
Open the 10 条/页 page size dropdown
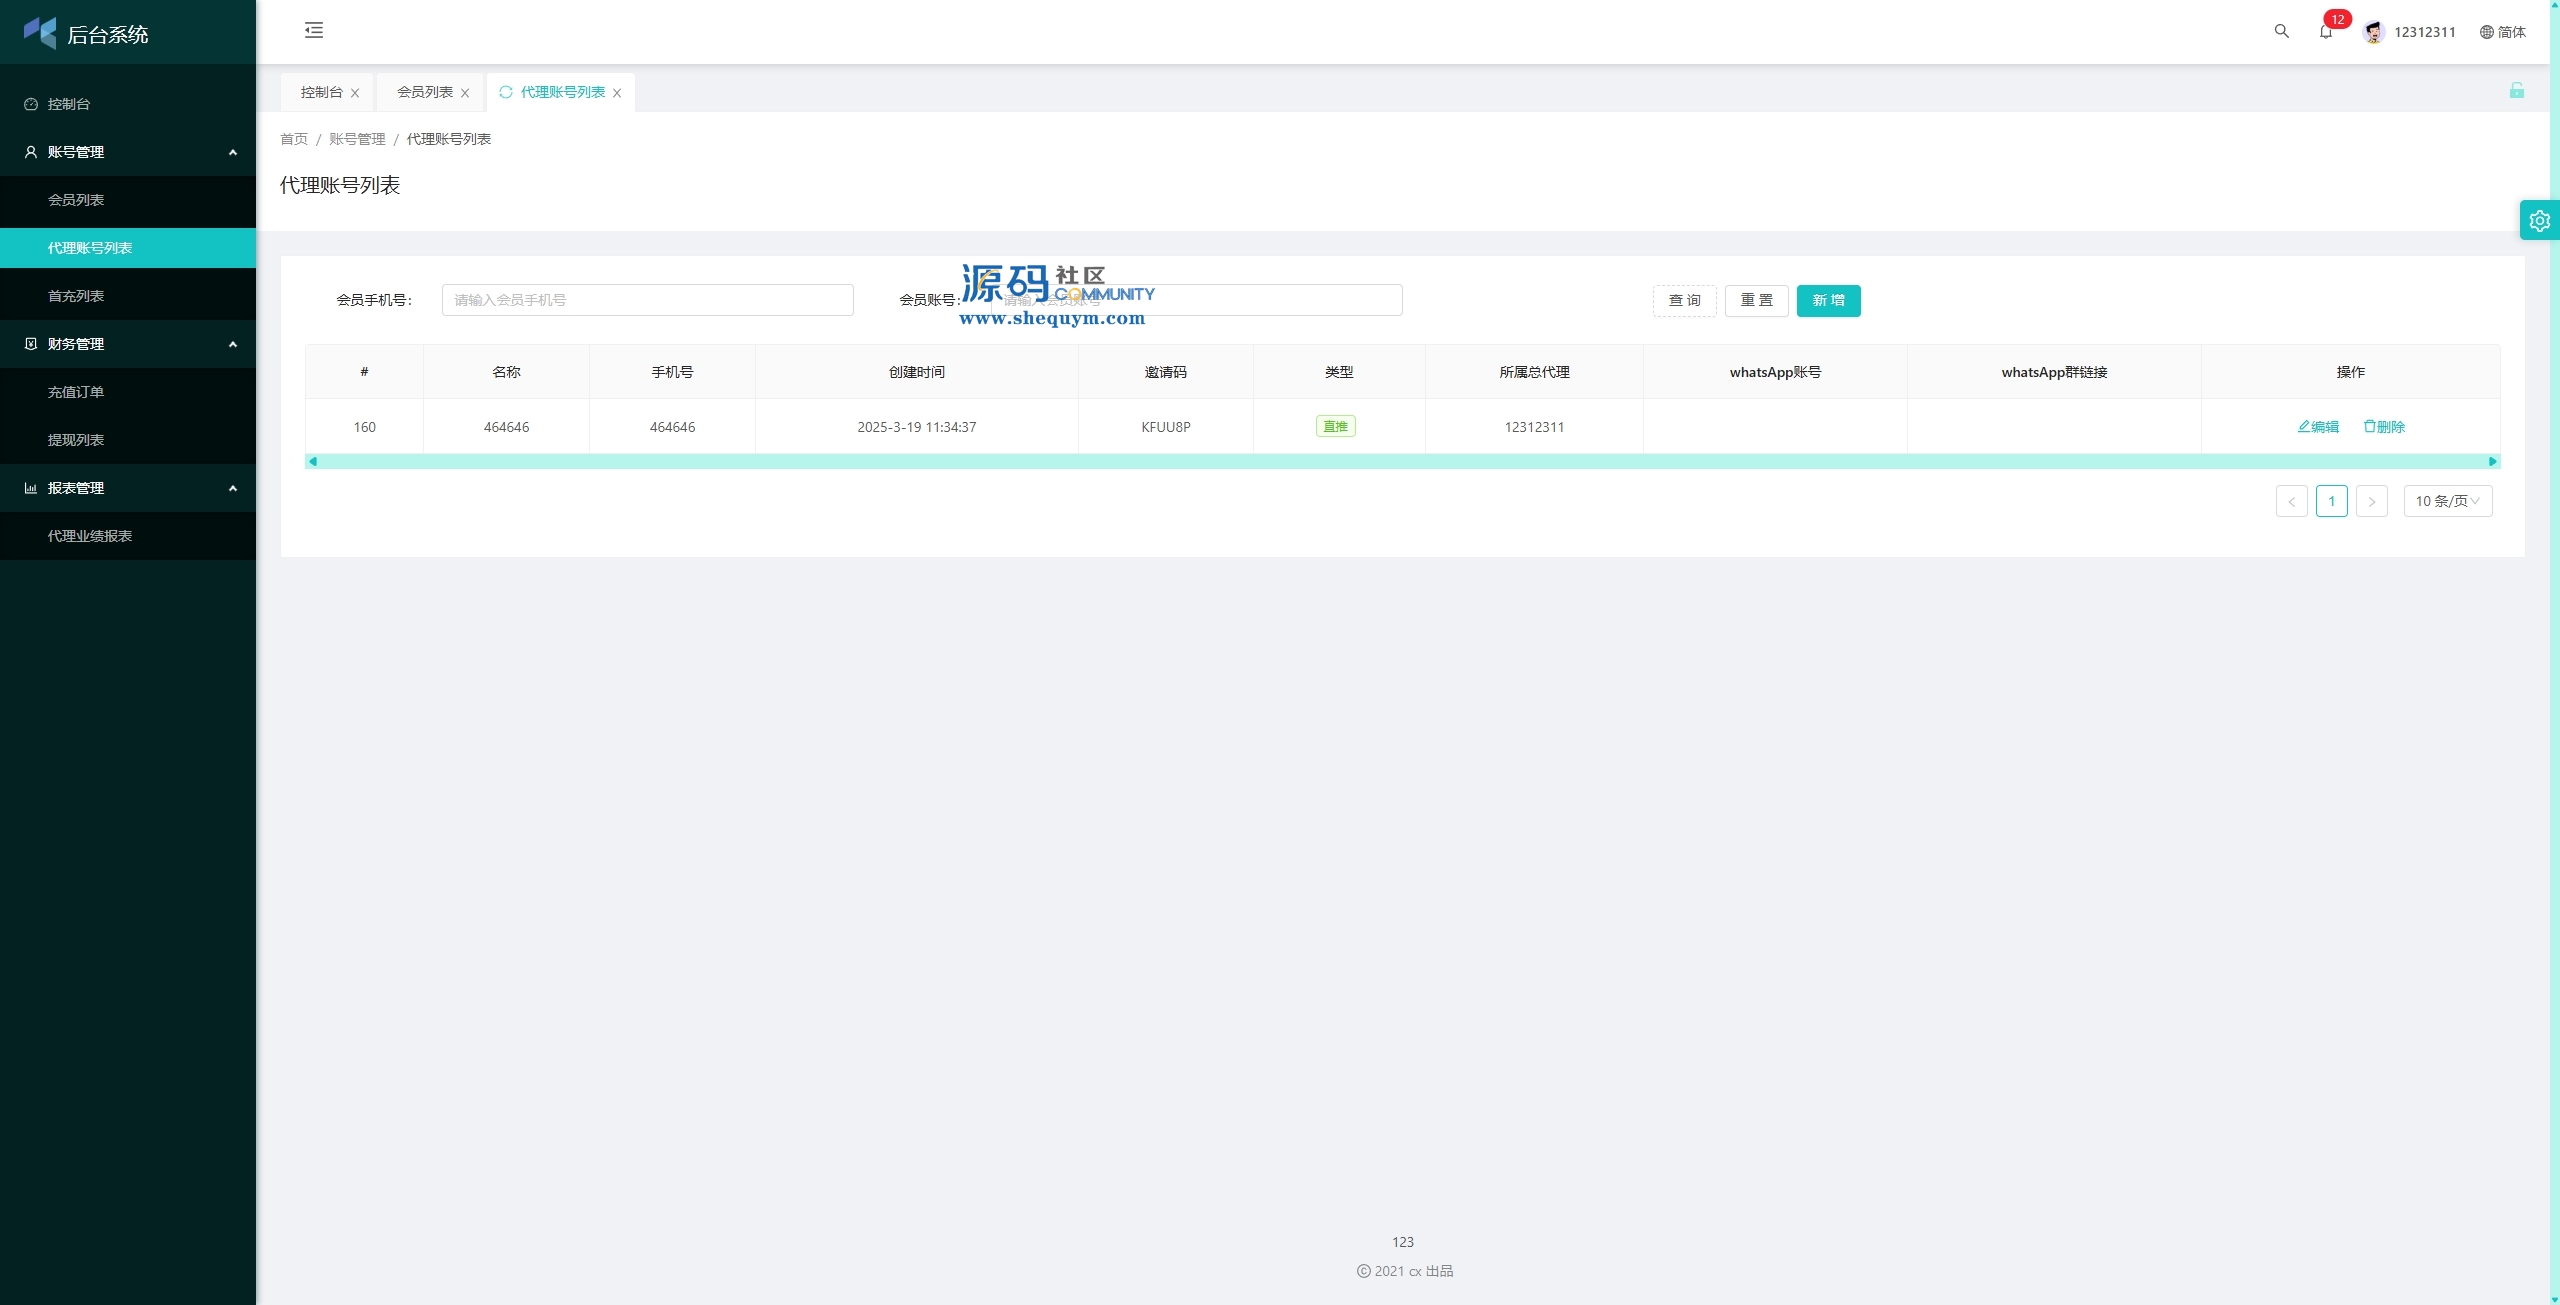point(2447,501)
